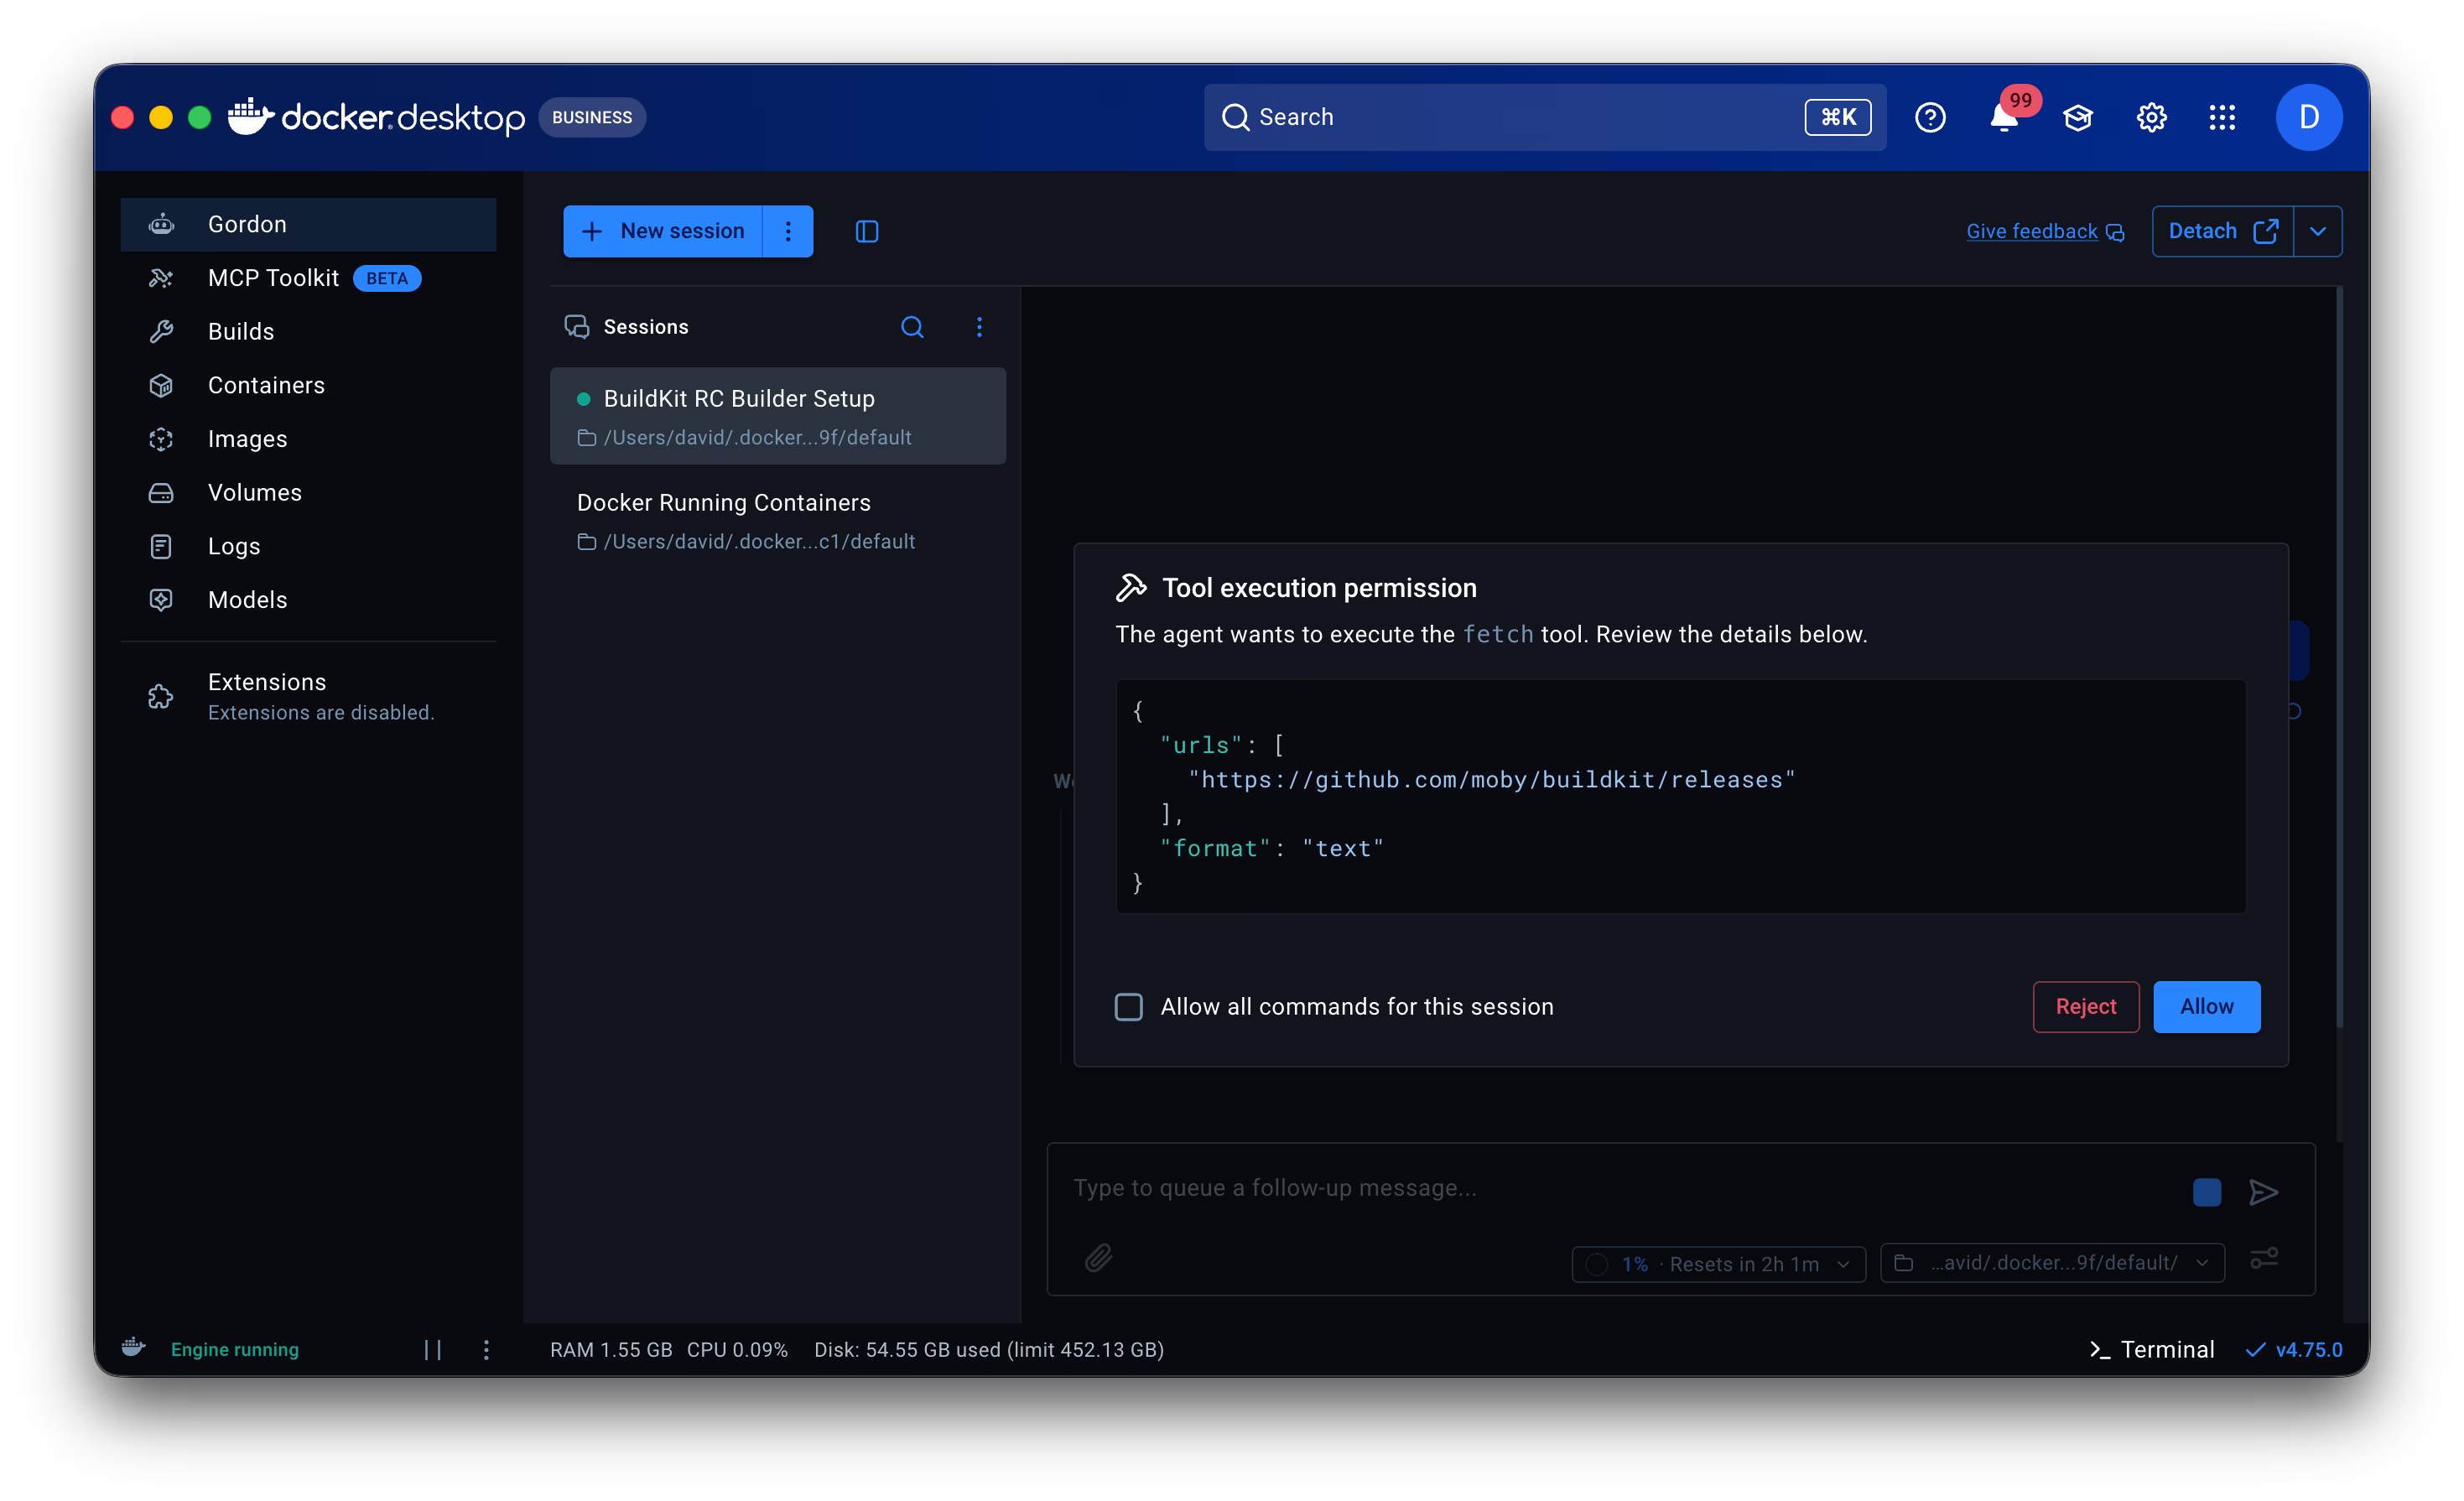Click the attach file paperclip icon

[1098, 1257]
